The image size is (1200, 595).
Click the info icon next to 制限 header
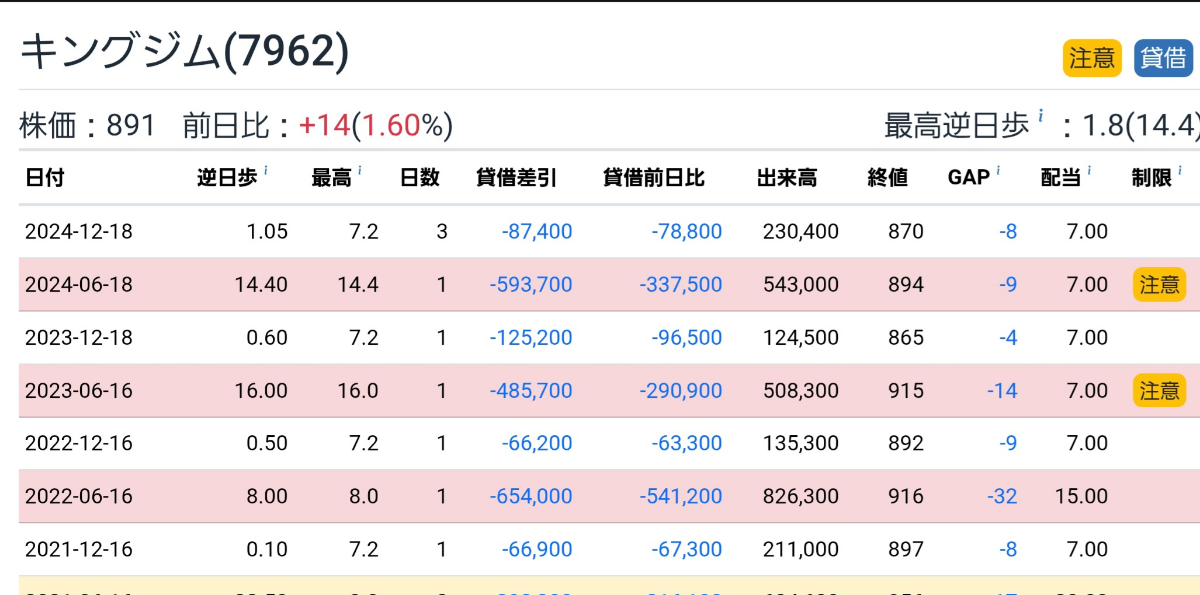click(1180, 172)
